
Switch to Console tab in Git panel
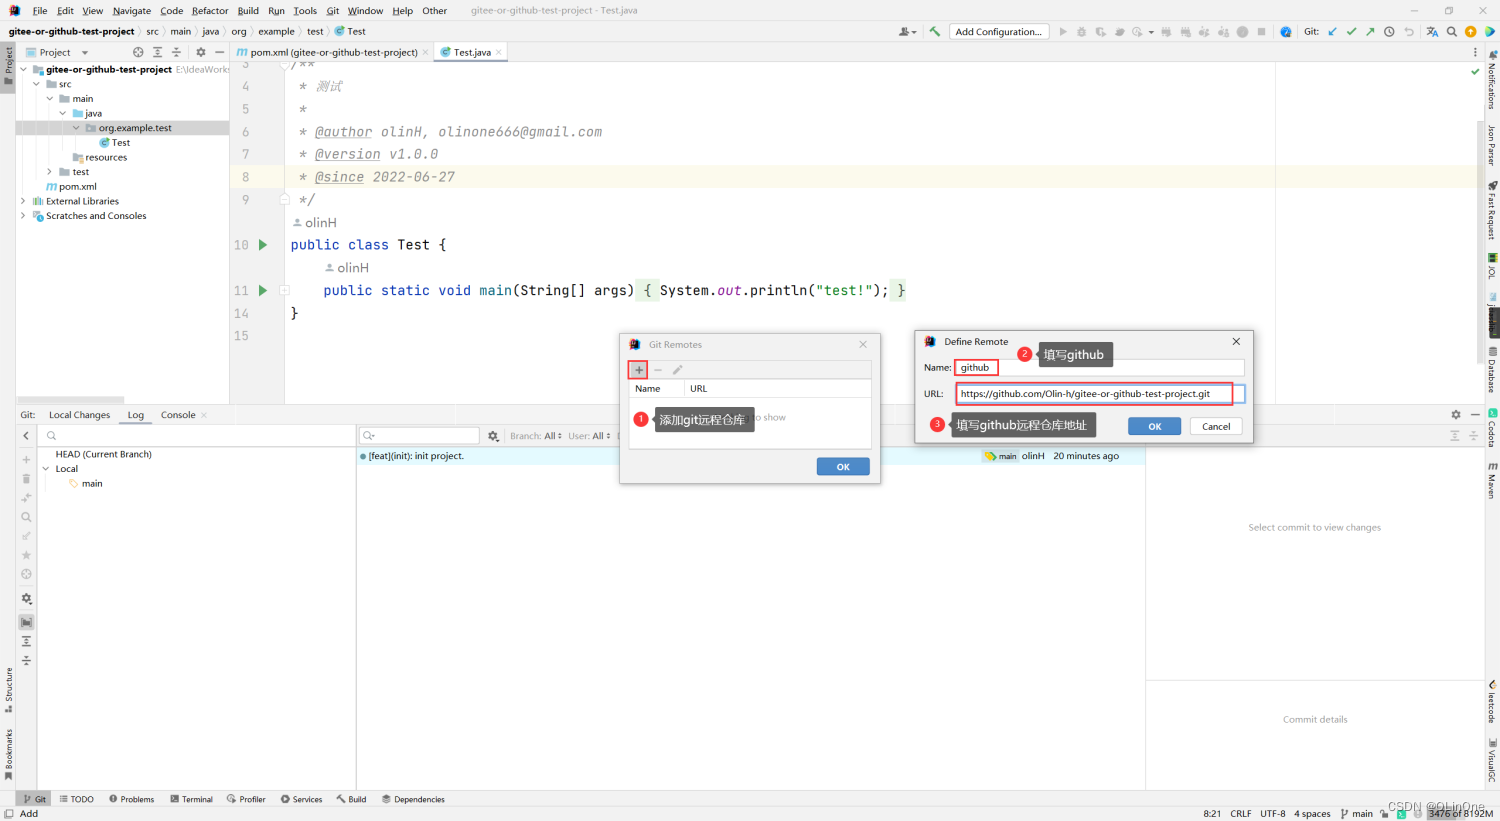pyautogui.click(x=178, y=415)
